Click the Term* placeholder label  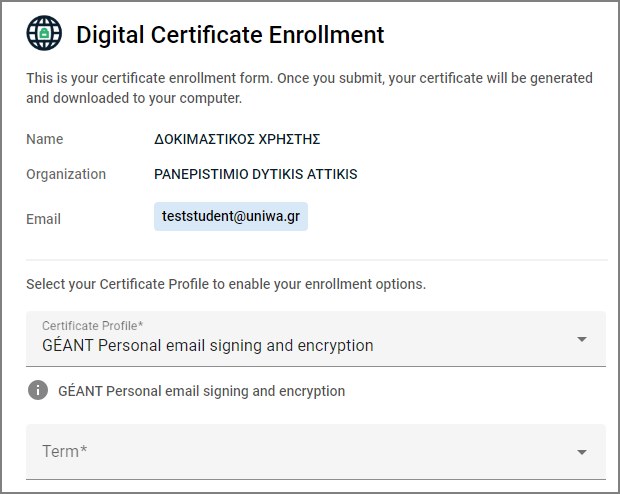(x=64, y=451)
